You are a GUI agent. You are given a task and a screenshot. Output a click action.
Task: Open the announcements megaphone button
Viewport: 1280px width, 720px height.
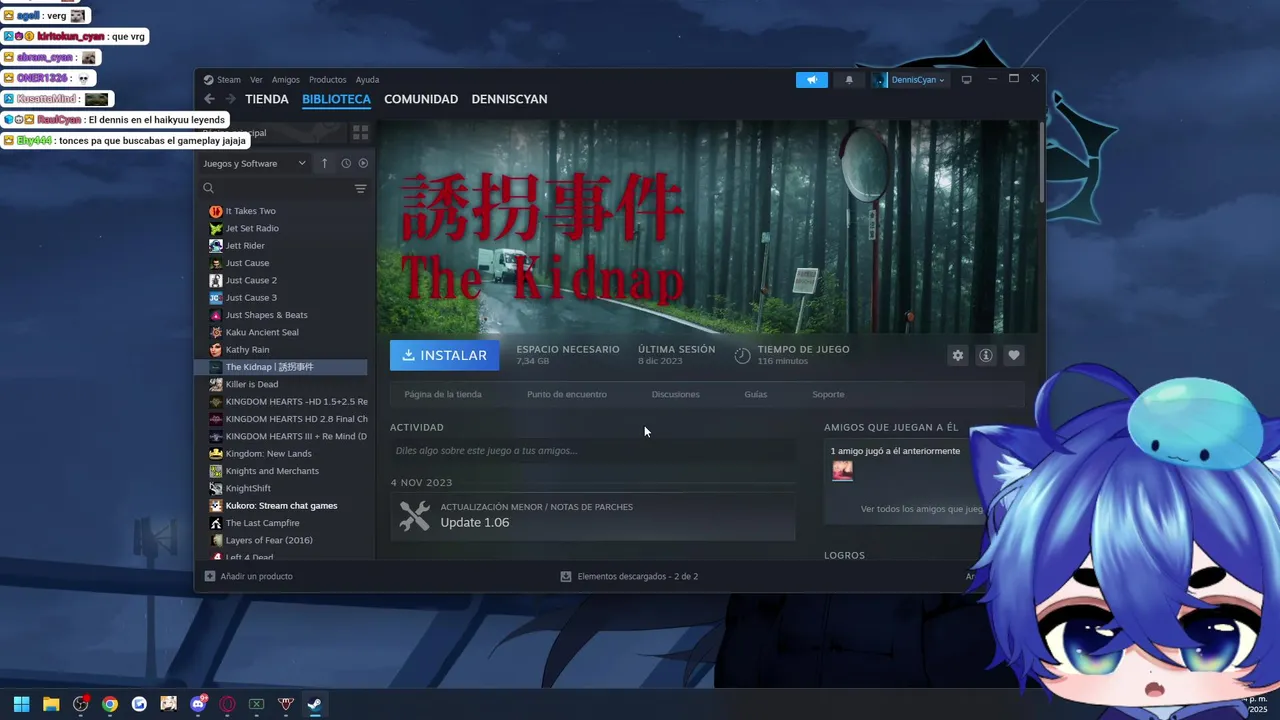(x=812, y=80)
